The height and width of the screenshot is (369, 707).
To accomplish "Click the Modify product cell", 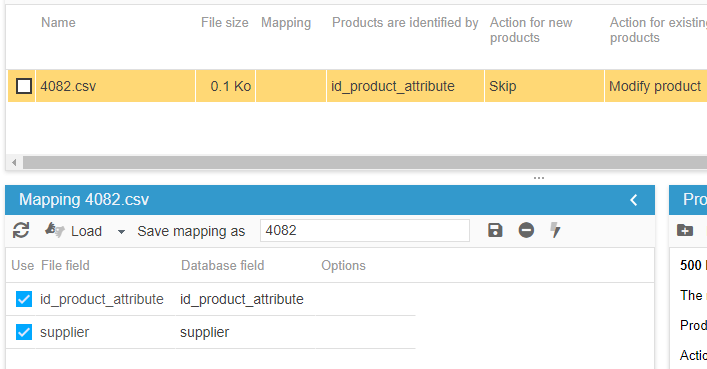I will click(656, 86).
